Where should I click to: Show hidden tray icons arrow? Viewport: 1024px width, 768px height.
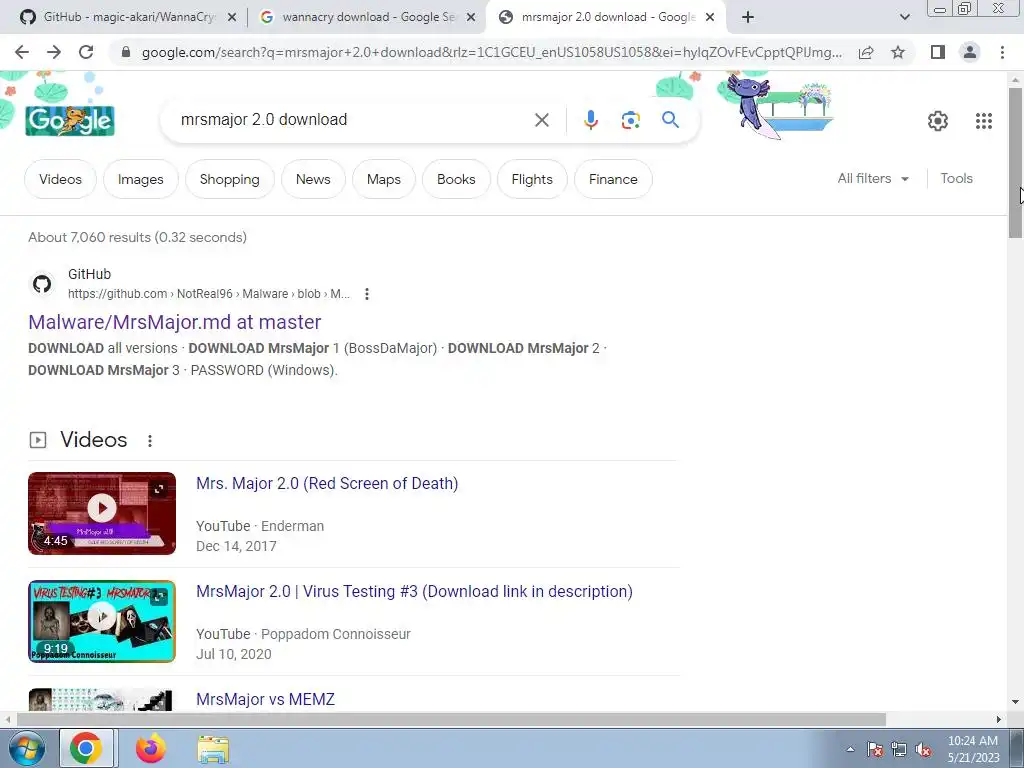(x=850, y=749)
